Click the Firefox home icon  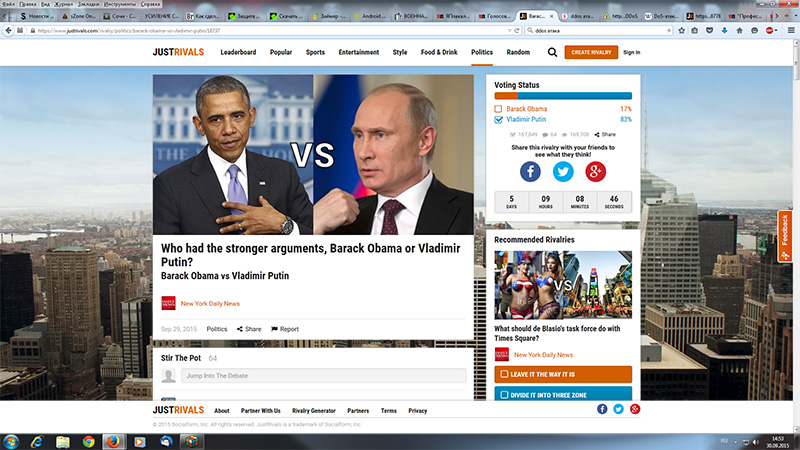point(739,31)
